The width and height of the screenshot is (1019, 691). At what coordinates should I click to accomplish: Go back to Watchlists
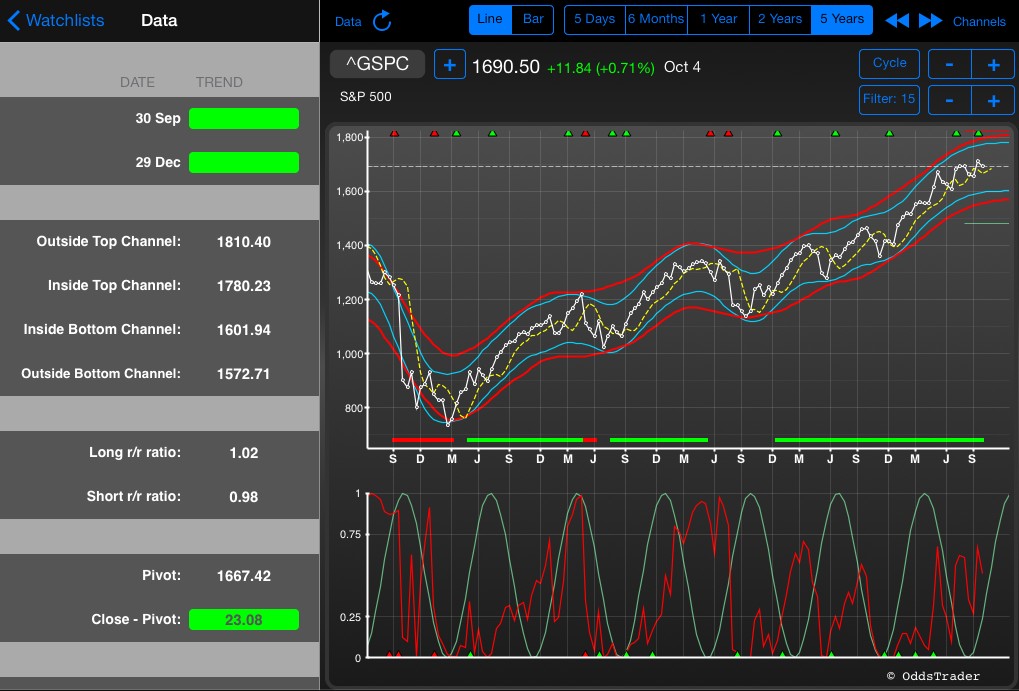[x=56, y=20]
